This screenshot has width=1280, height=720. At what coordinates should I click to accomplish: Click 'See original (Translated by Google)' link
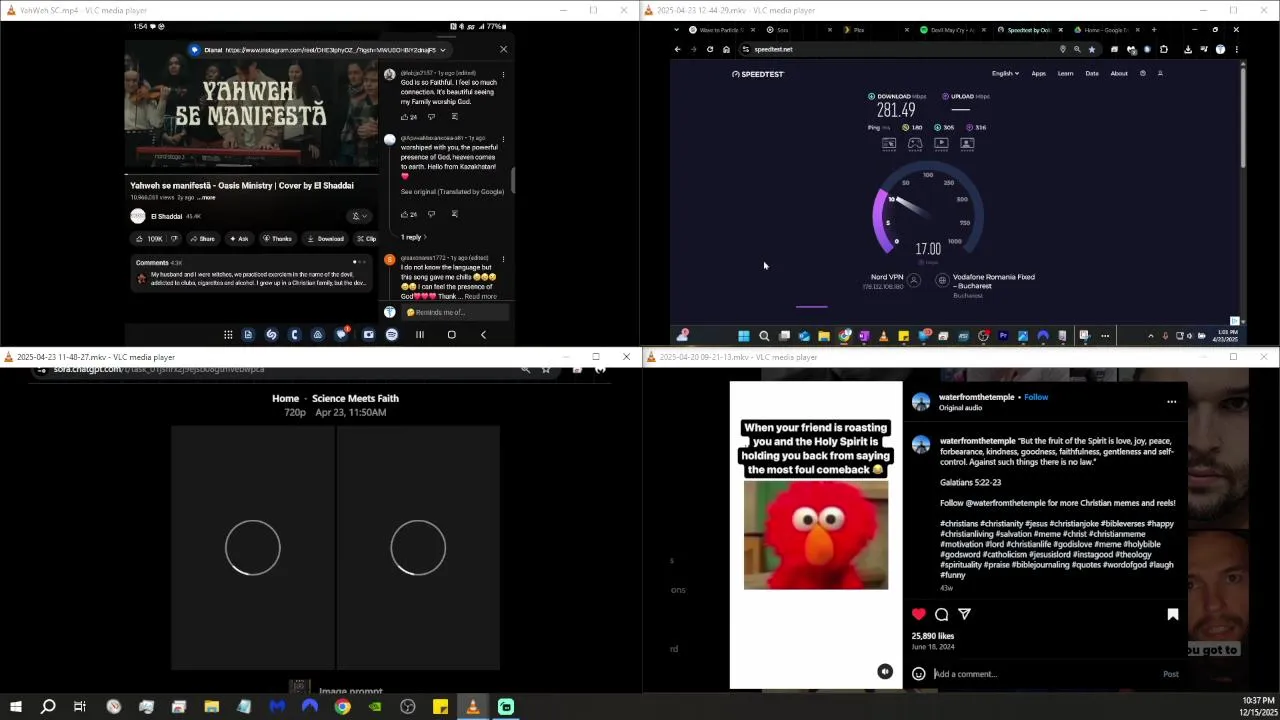[452, 192]
